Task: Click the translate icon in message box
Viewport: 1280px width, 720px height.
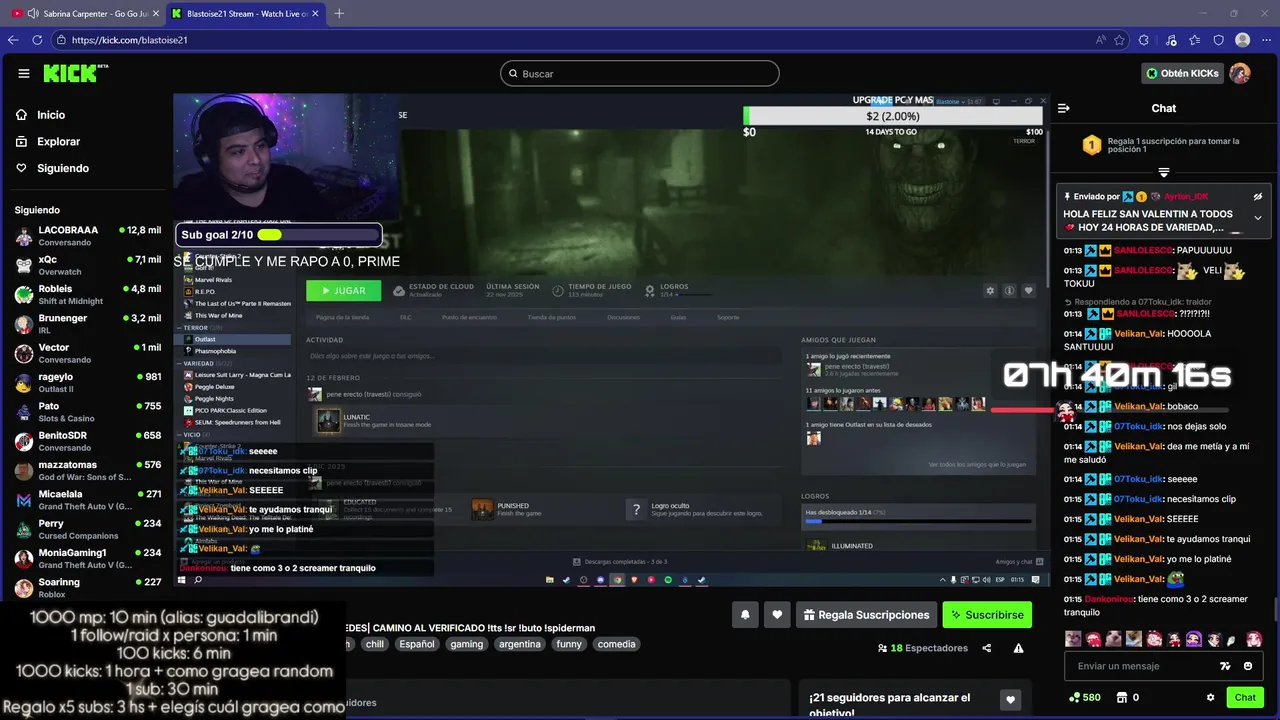Action: 1225,666
